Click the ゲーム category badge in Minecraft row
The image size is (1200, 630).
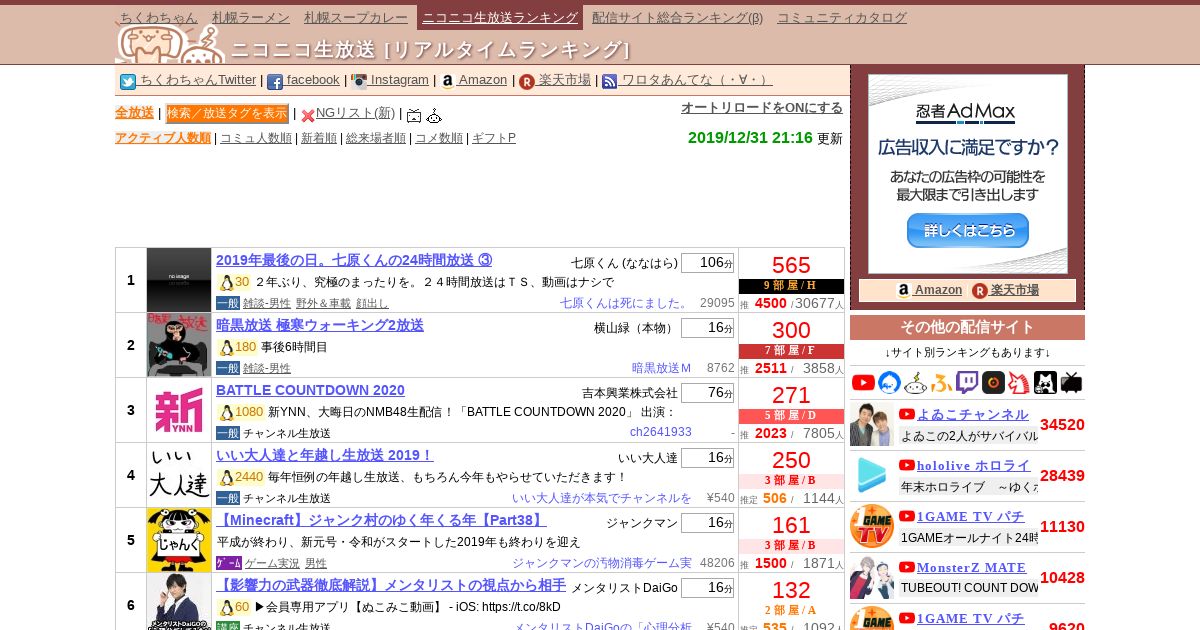(x=228, y=563)
